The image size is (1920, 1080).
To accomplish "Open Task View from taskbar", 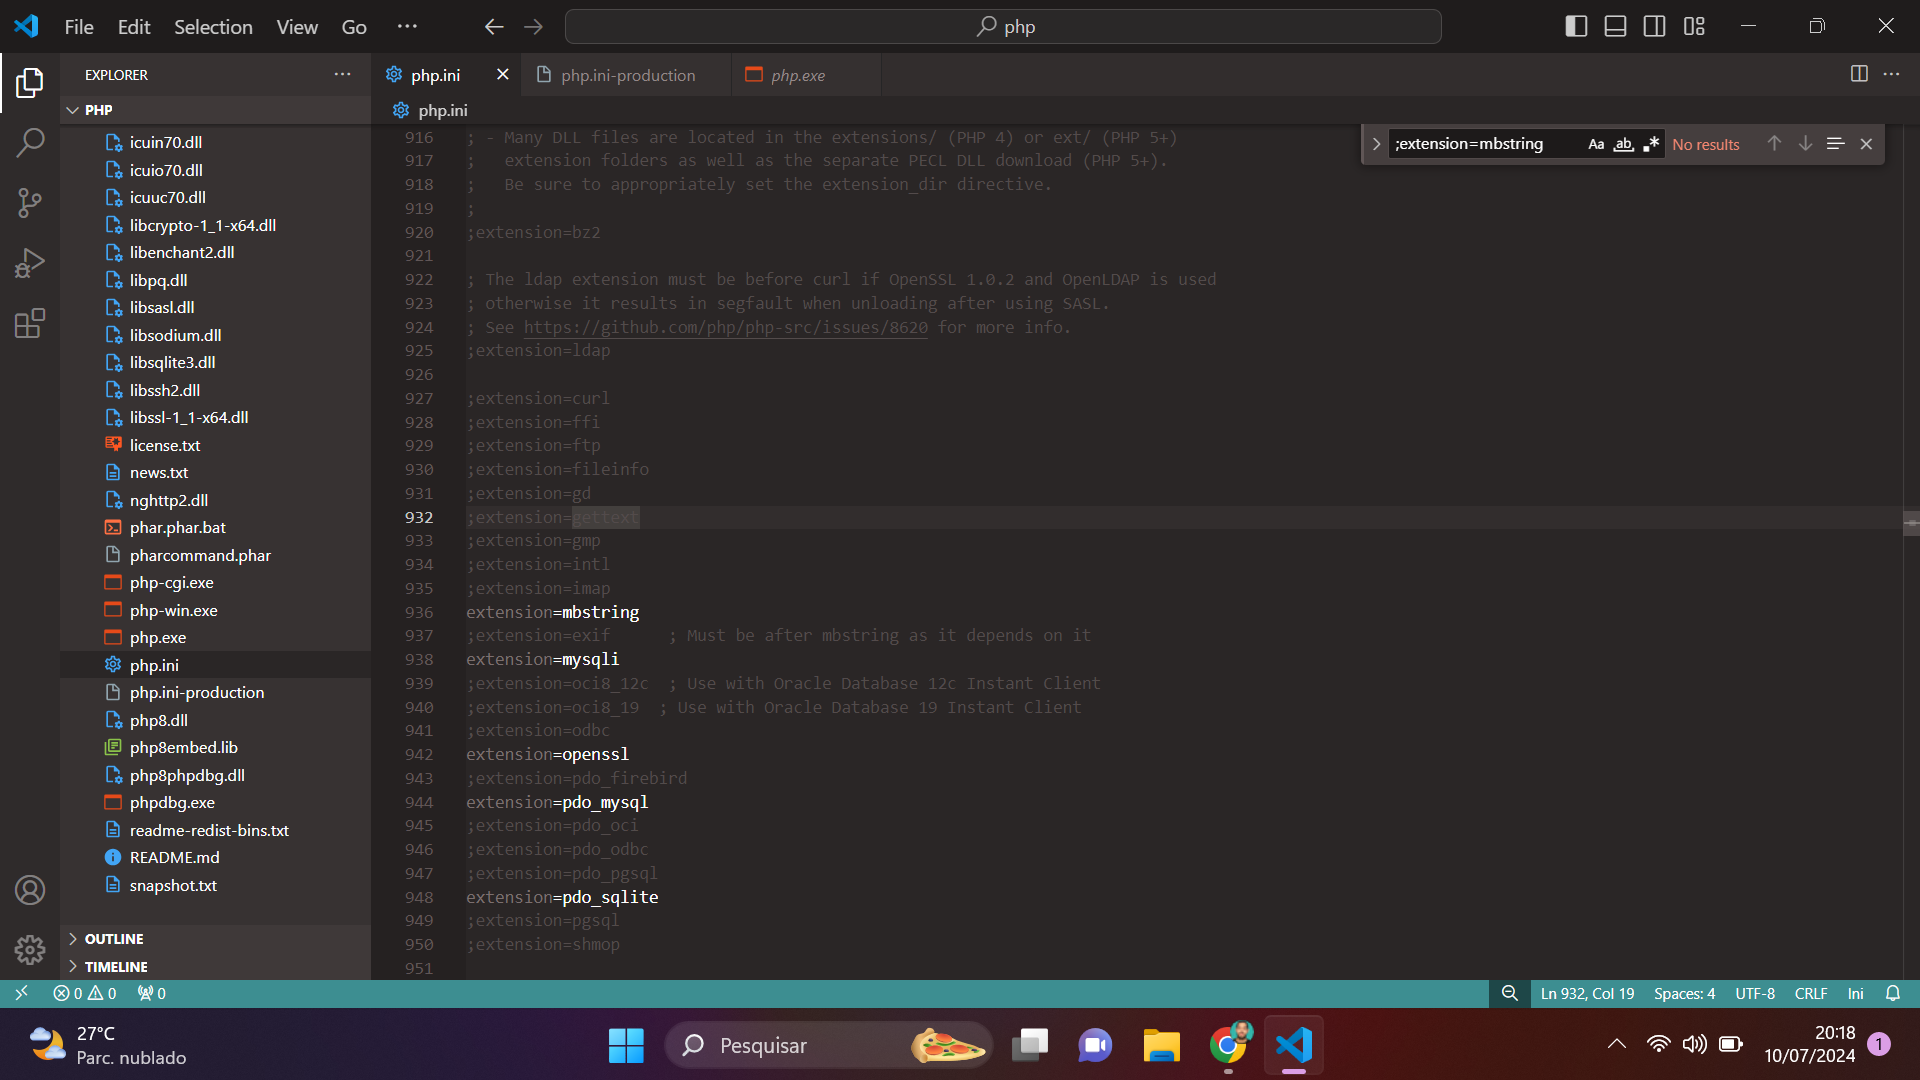I will (1029, 1046).
